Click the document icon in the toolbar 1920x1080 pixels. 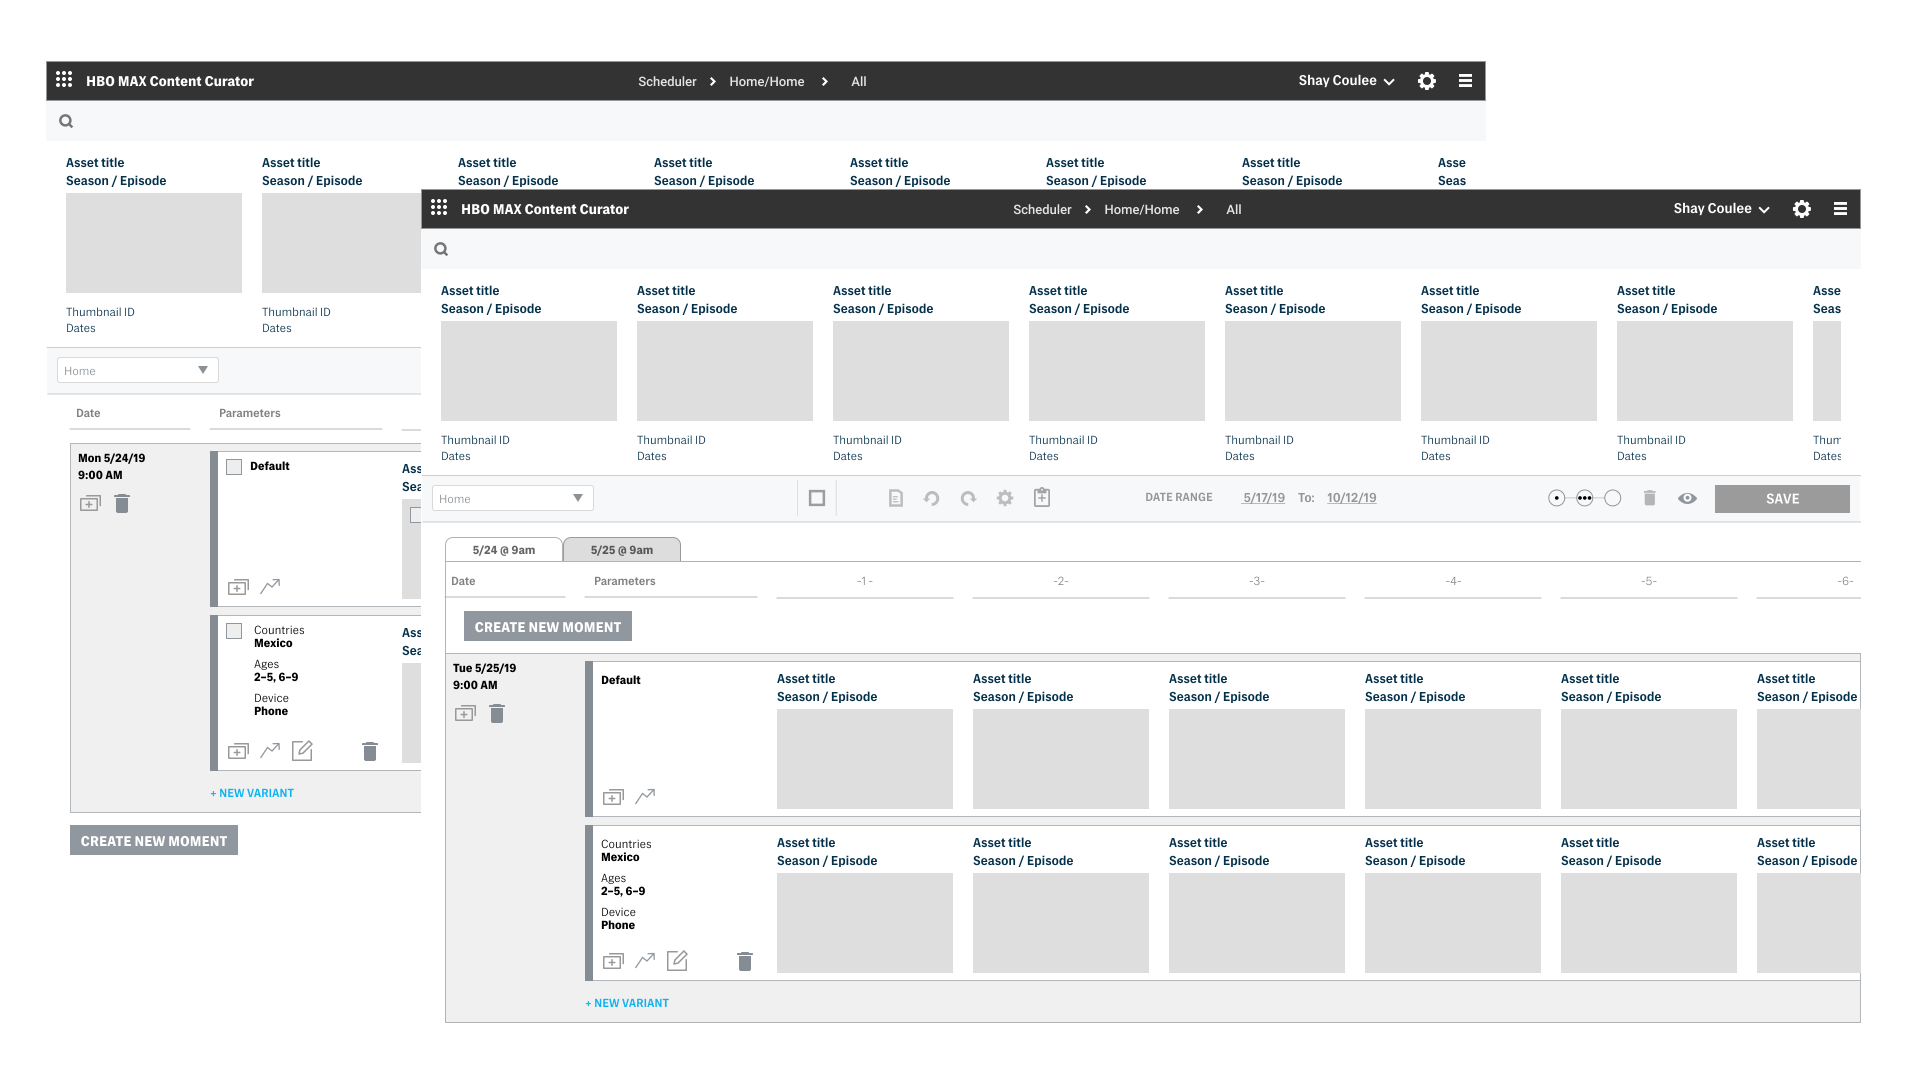[896, 498]
